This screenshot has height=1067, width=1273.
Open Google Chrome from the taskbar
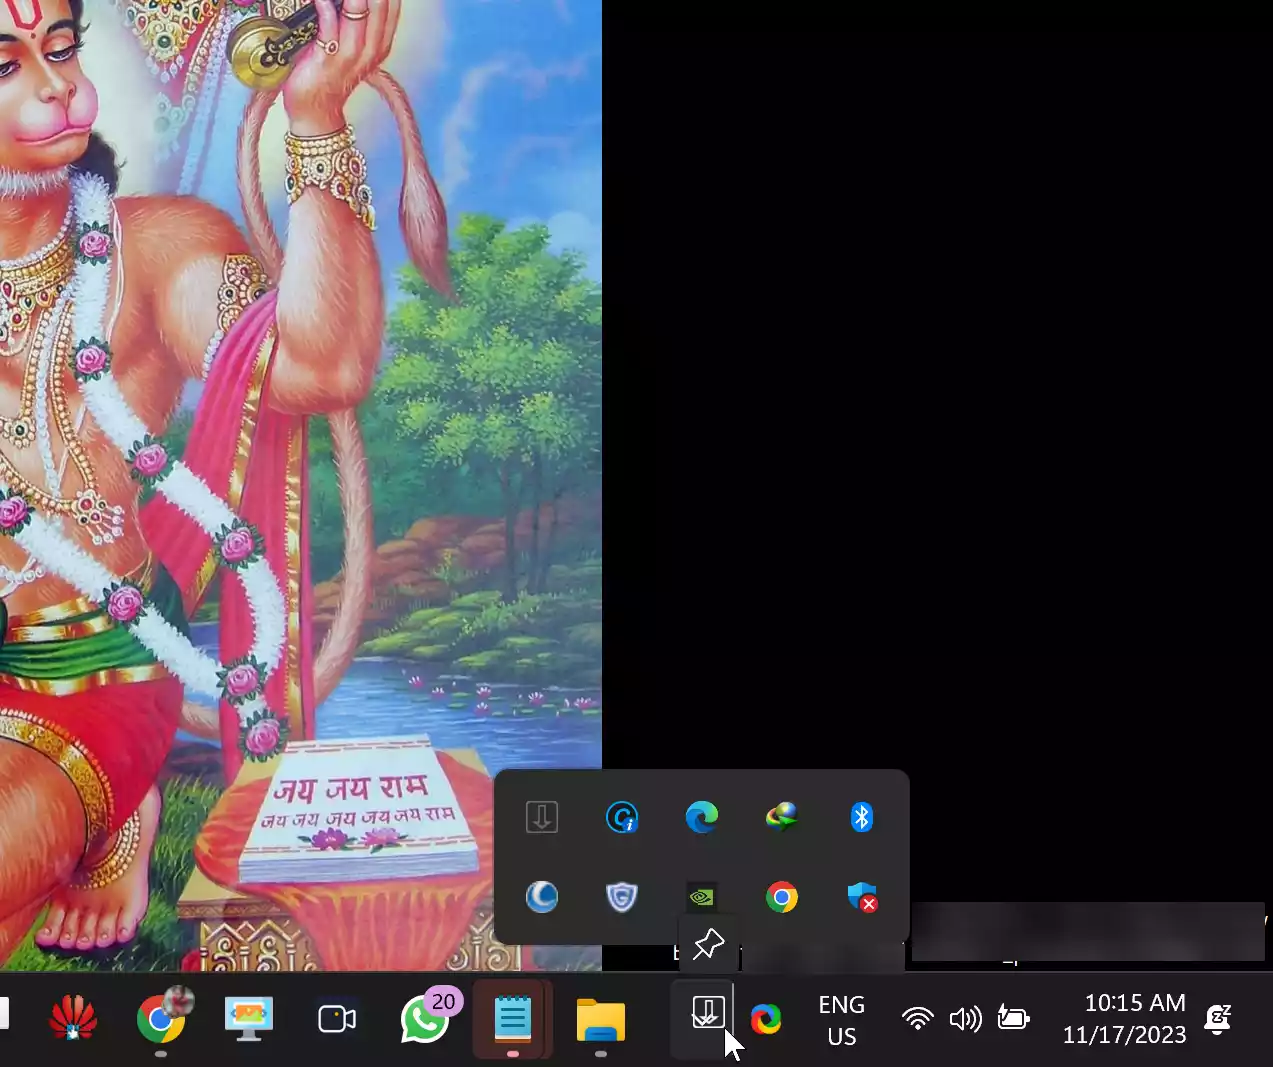pyautogui.click(x=161, y=1019)
